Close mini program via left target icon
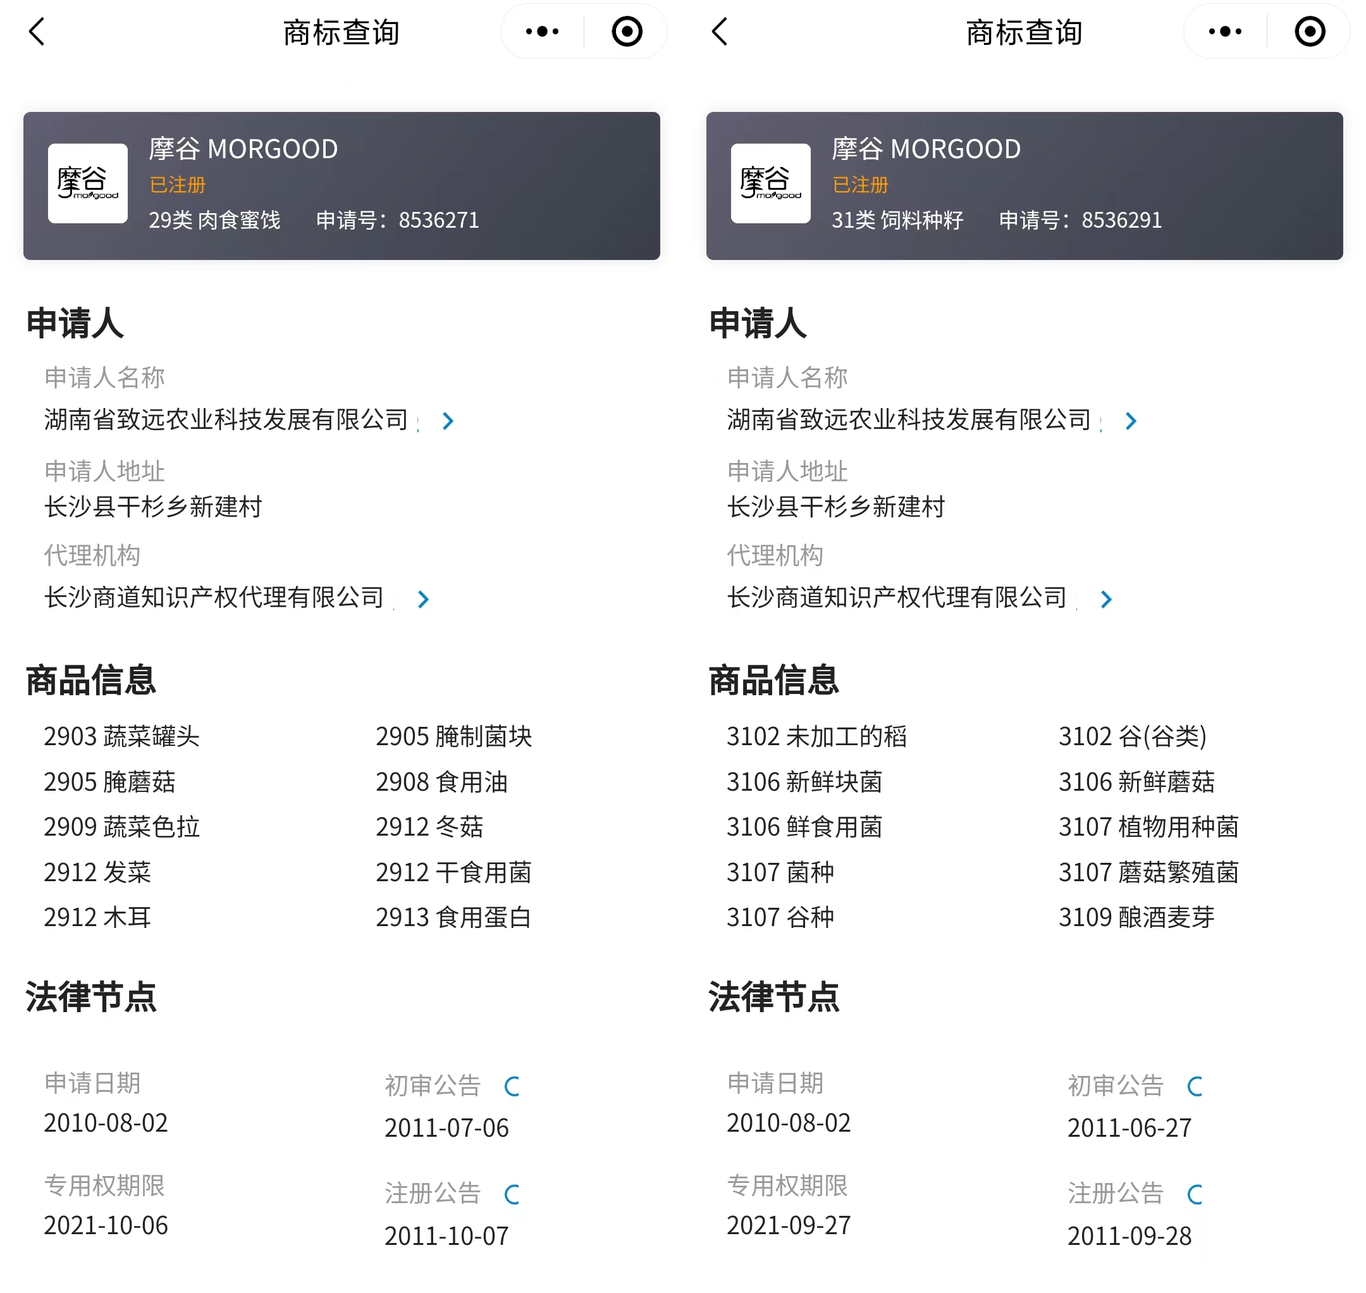The height and width of the screenshot is (1293, 1366). pyautogui.click(x=627, y=32)
